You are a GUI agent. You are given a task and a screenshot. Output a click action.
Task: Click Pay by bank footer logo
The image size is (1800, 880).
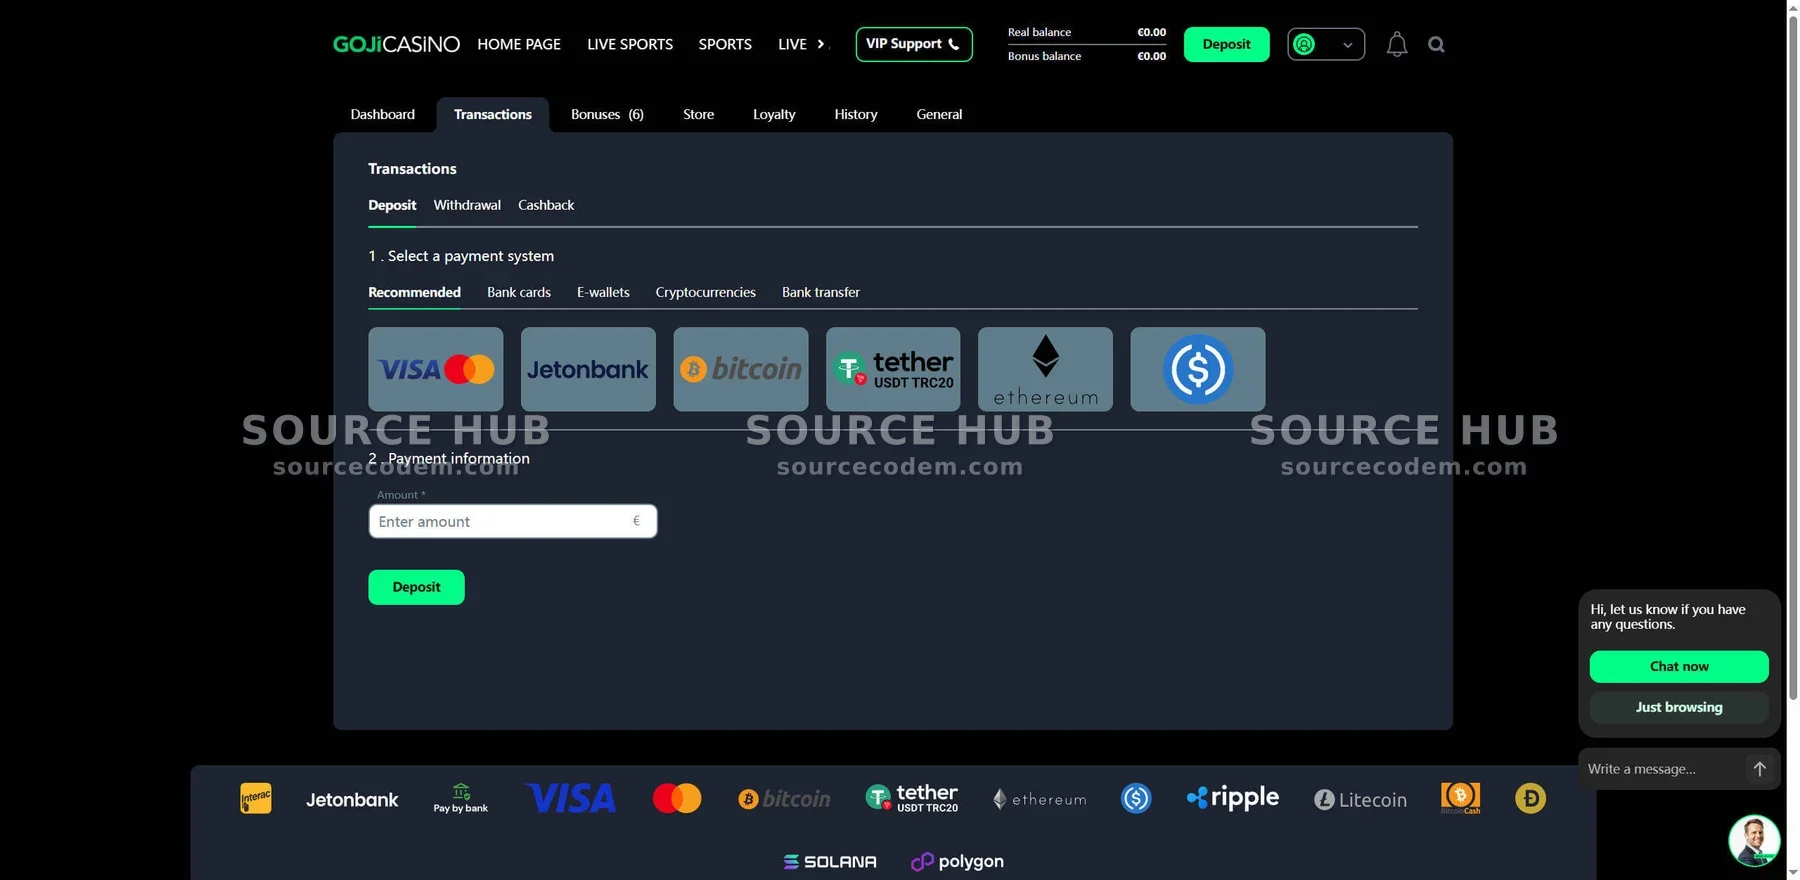click(461, 798)
